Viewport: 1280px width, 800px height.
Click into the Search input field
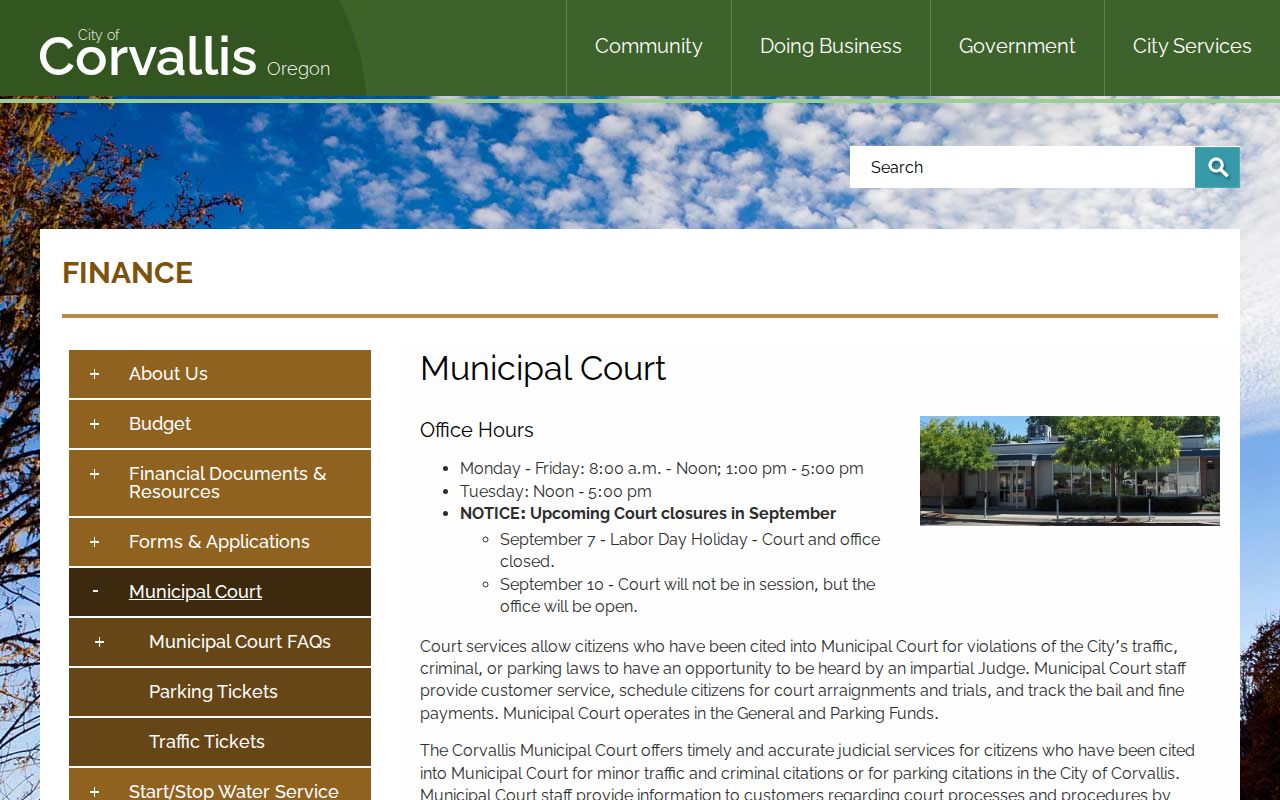(x=1022, y=167)
